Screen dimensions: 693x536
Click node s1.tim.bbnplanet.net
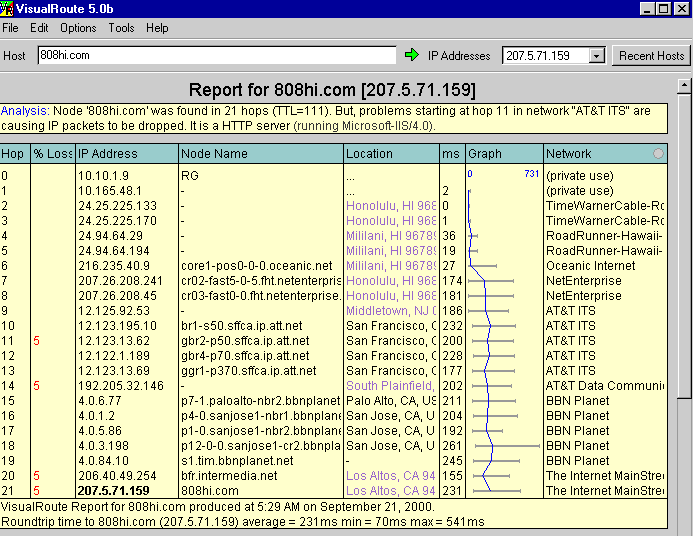[x=237, y=461]
